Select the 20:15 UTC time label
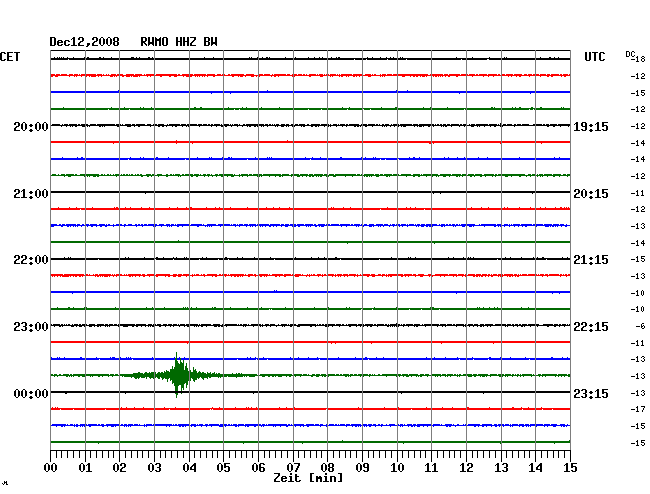Viewport: 650px width, 494px height. pyautogui.click(x=591, y=194)
